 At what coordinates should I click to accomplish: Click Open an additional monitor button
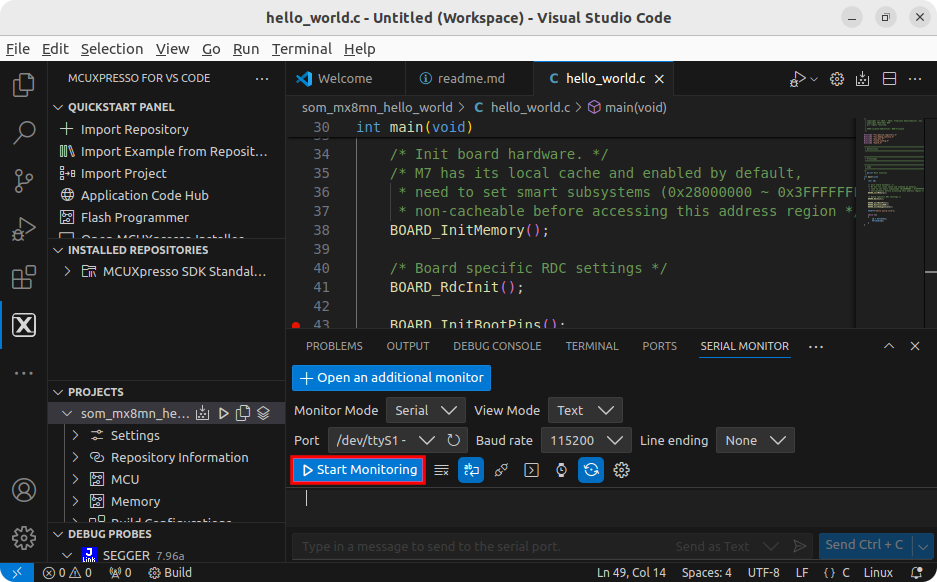(391, 378)
